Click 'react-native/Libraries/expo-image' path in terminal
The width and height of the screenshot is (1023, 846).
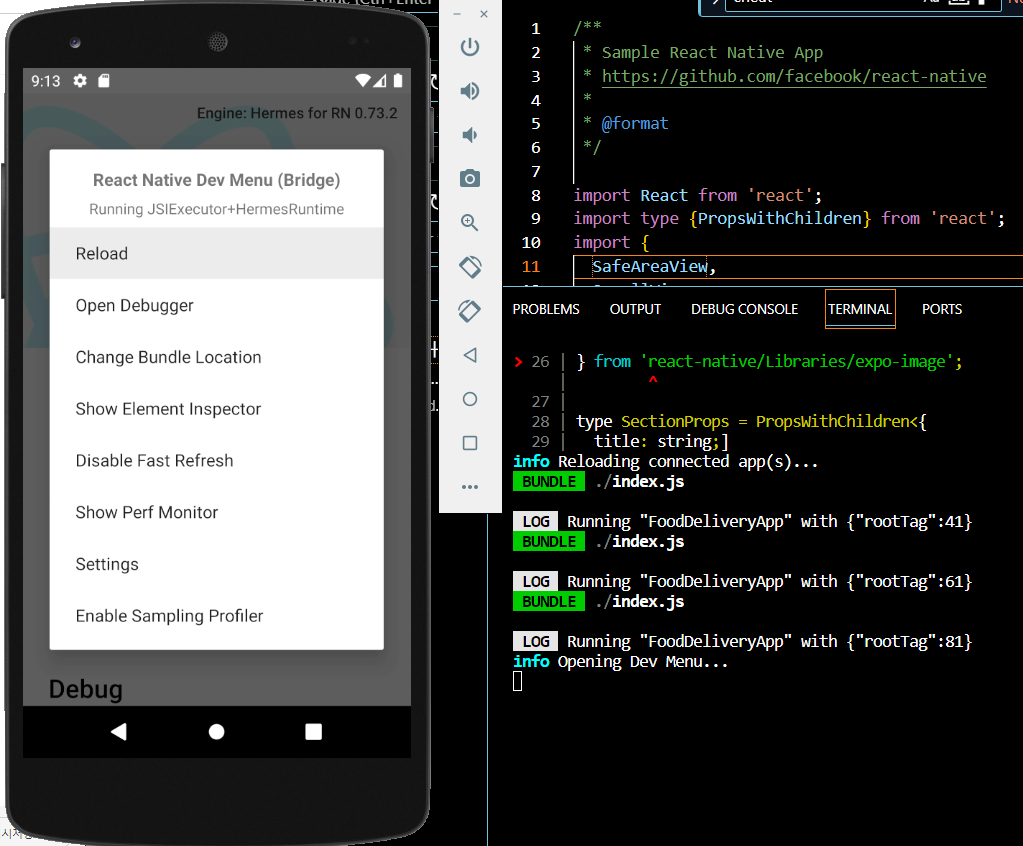(x=797, y=361)
